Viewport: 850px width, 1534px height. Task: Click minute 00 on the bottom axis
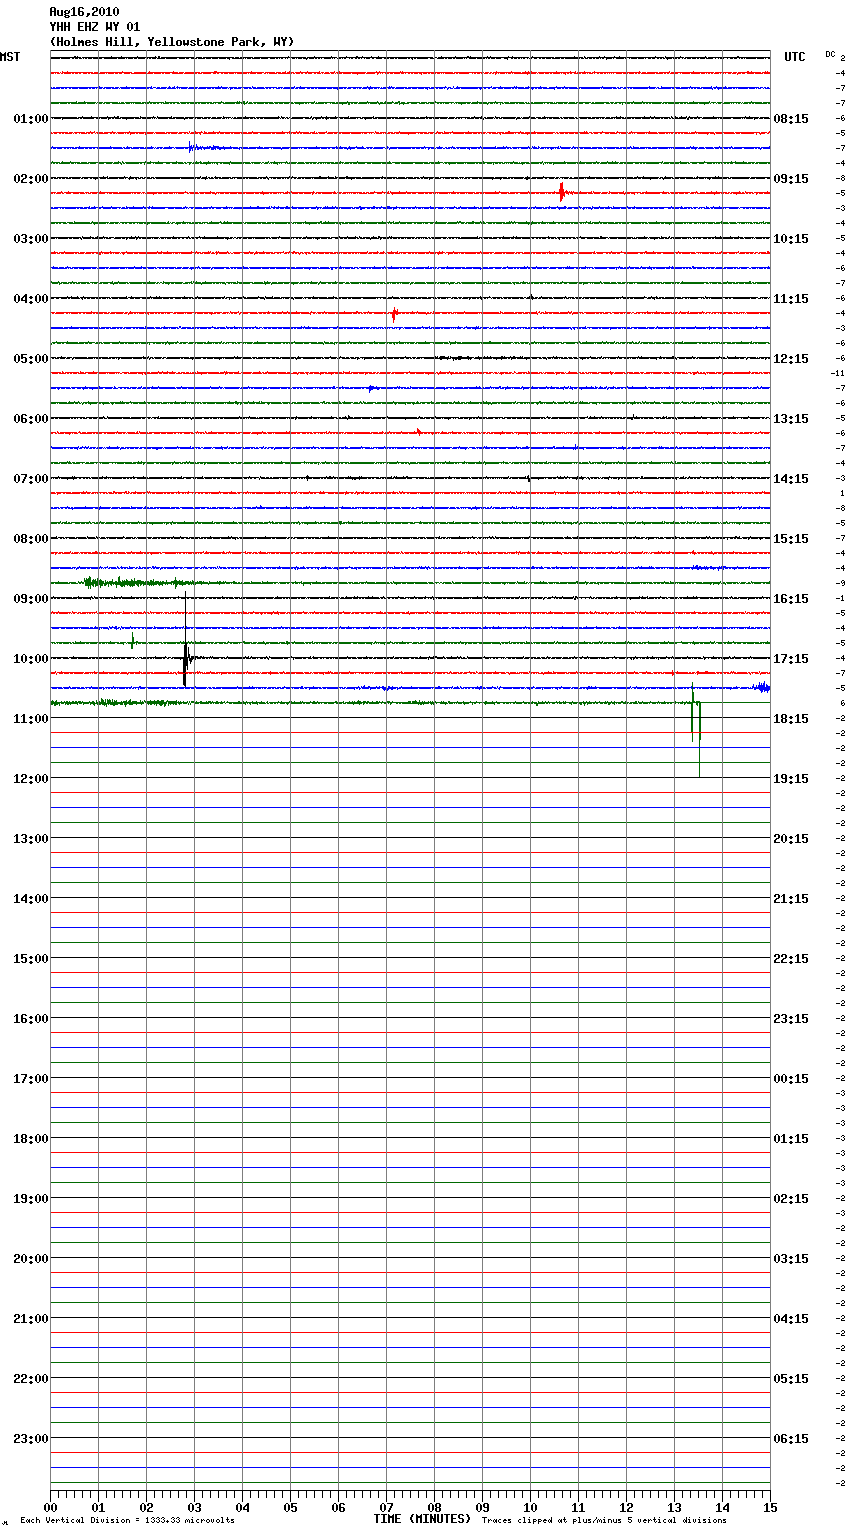[50, 1507]
